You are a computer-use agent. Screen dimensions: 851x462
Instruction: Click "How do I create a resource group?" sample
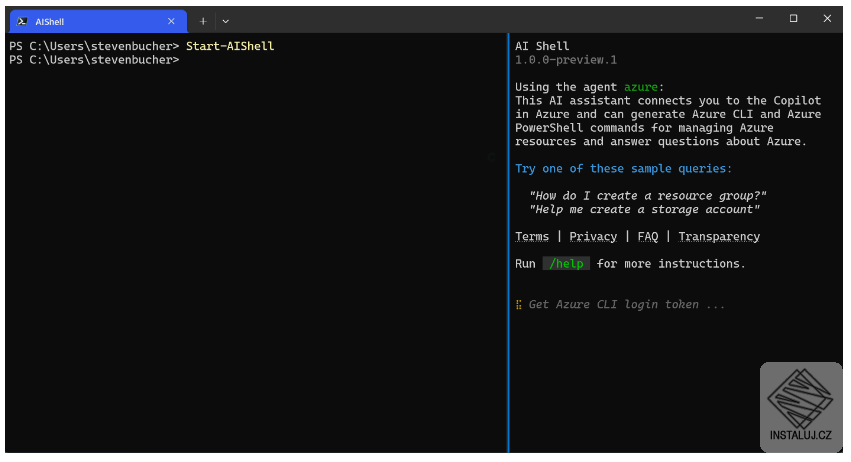647,196
